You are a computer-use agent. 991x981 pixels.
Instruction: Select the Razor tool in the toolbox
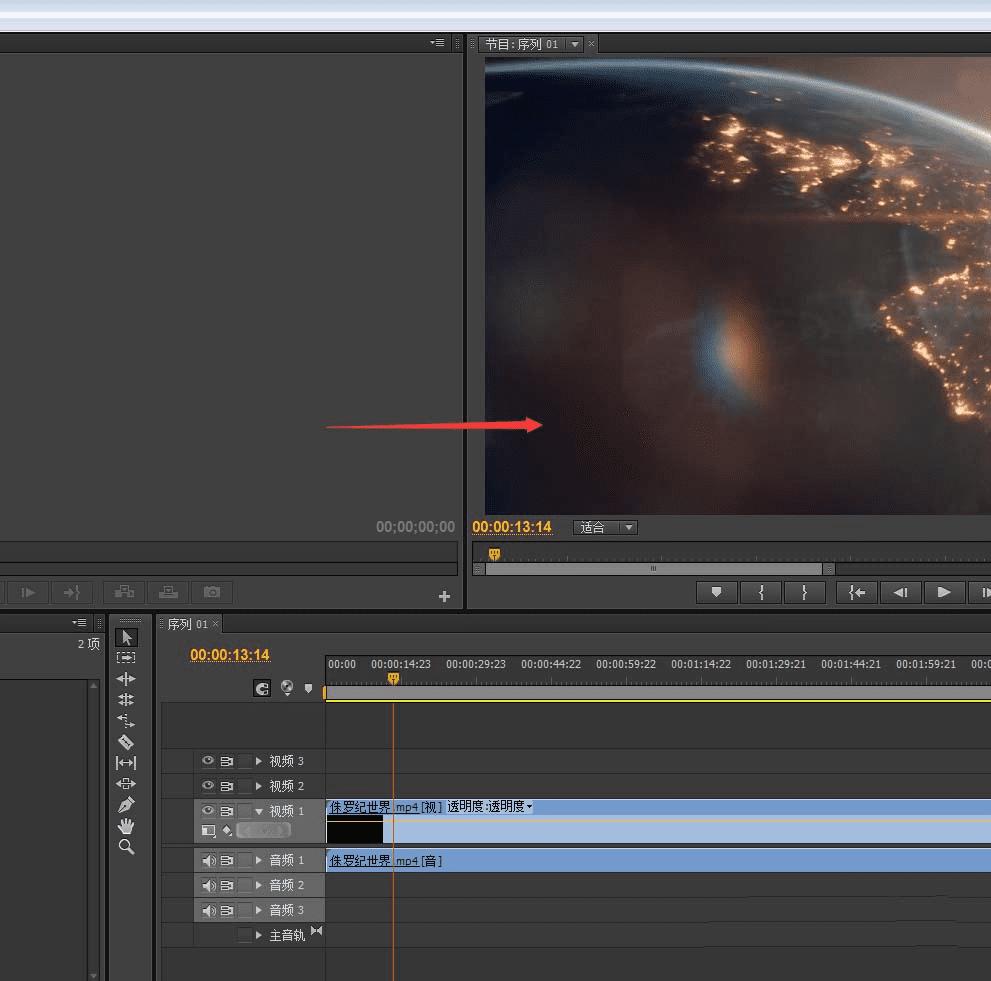pyautogui.click(x=126, y=742)
